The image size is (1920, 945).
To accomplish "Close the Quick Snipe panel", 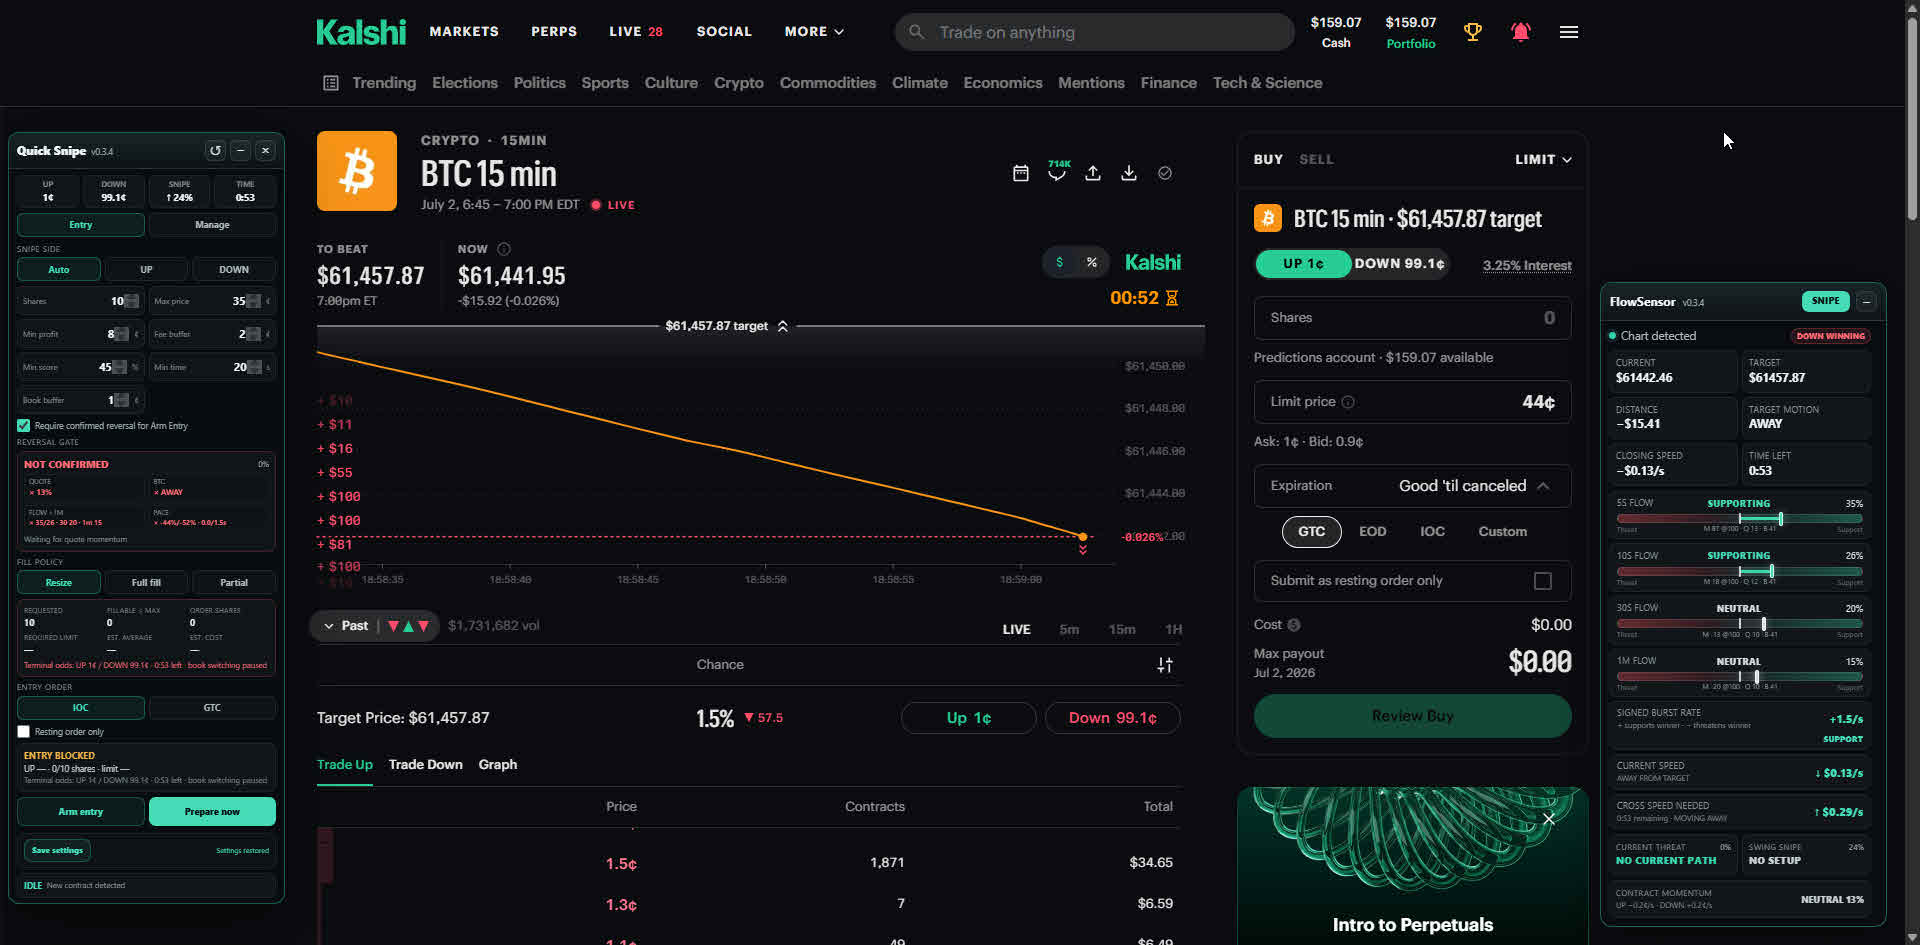I will (x=265, y=150).
